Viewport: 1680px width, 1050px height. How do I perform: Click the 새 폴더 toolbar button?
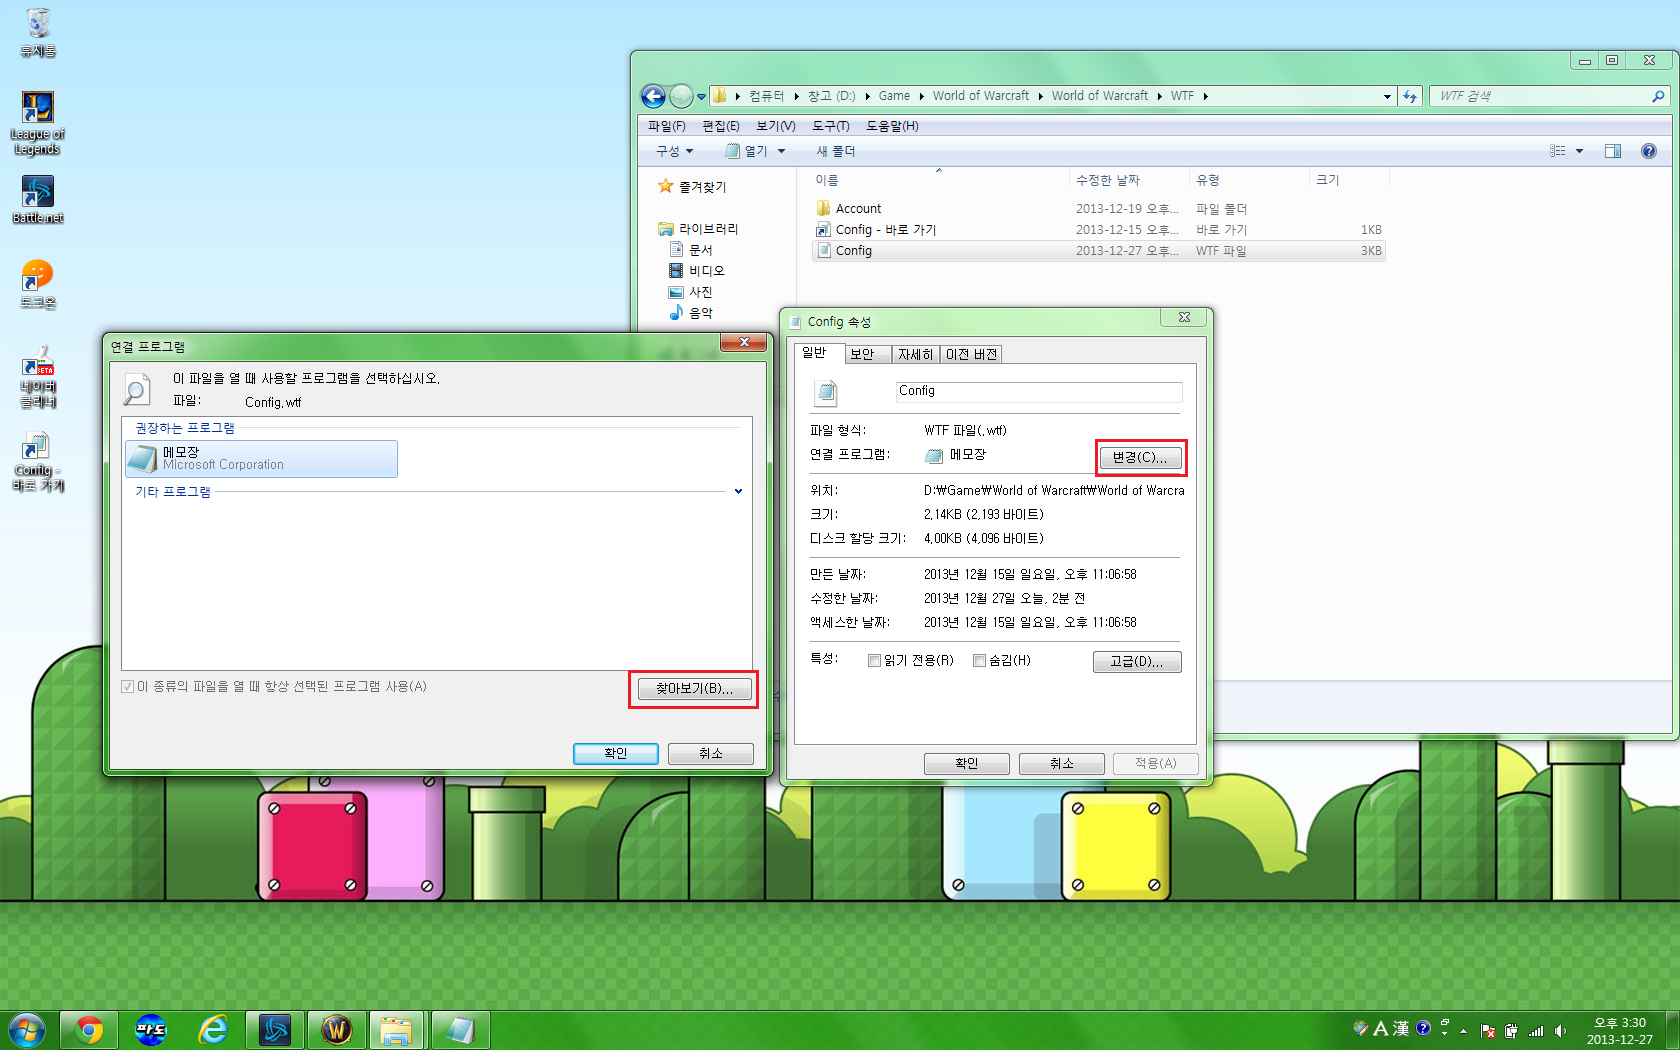coord(835,151)
